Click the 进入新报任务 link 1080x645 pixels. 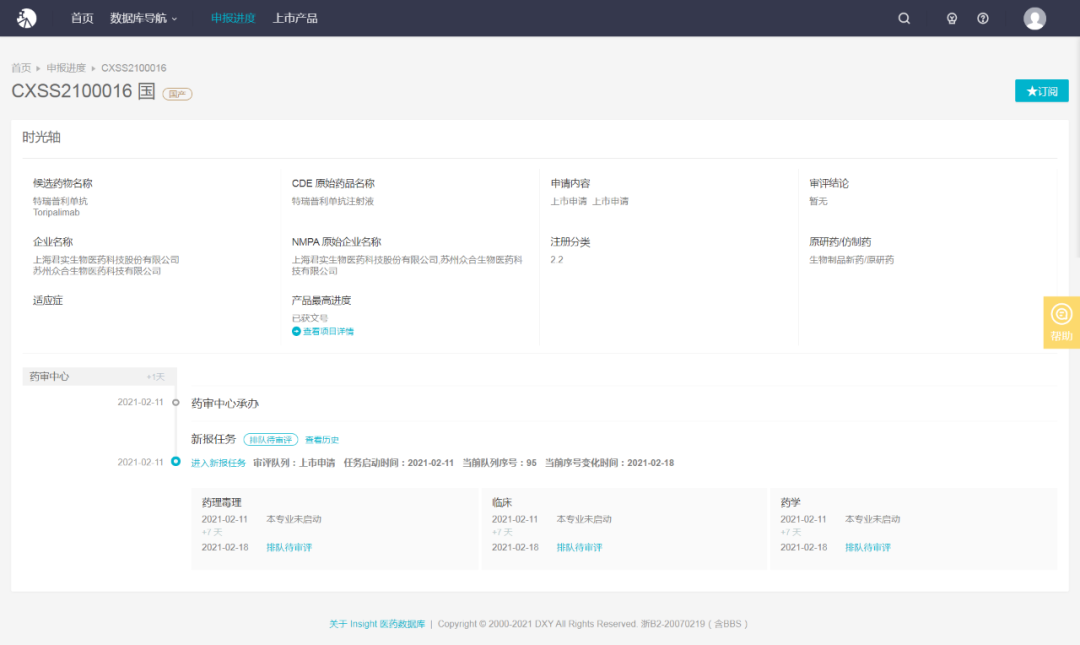point(218,463)
